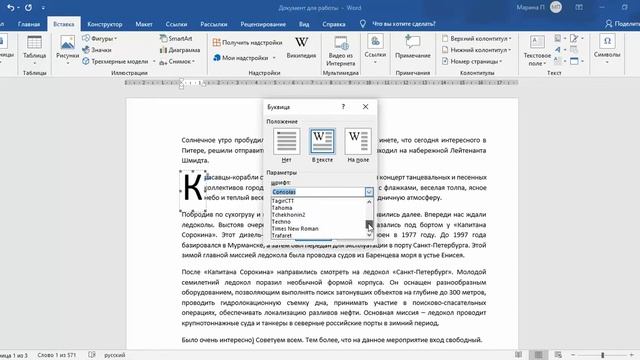Insert a Текстовое поле text box

(537, 51)
